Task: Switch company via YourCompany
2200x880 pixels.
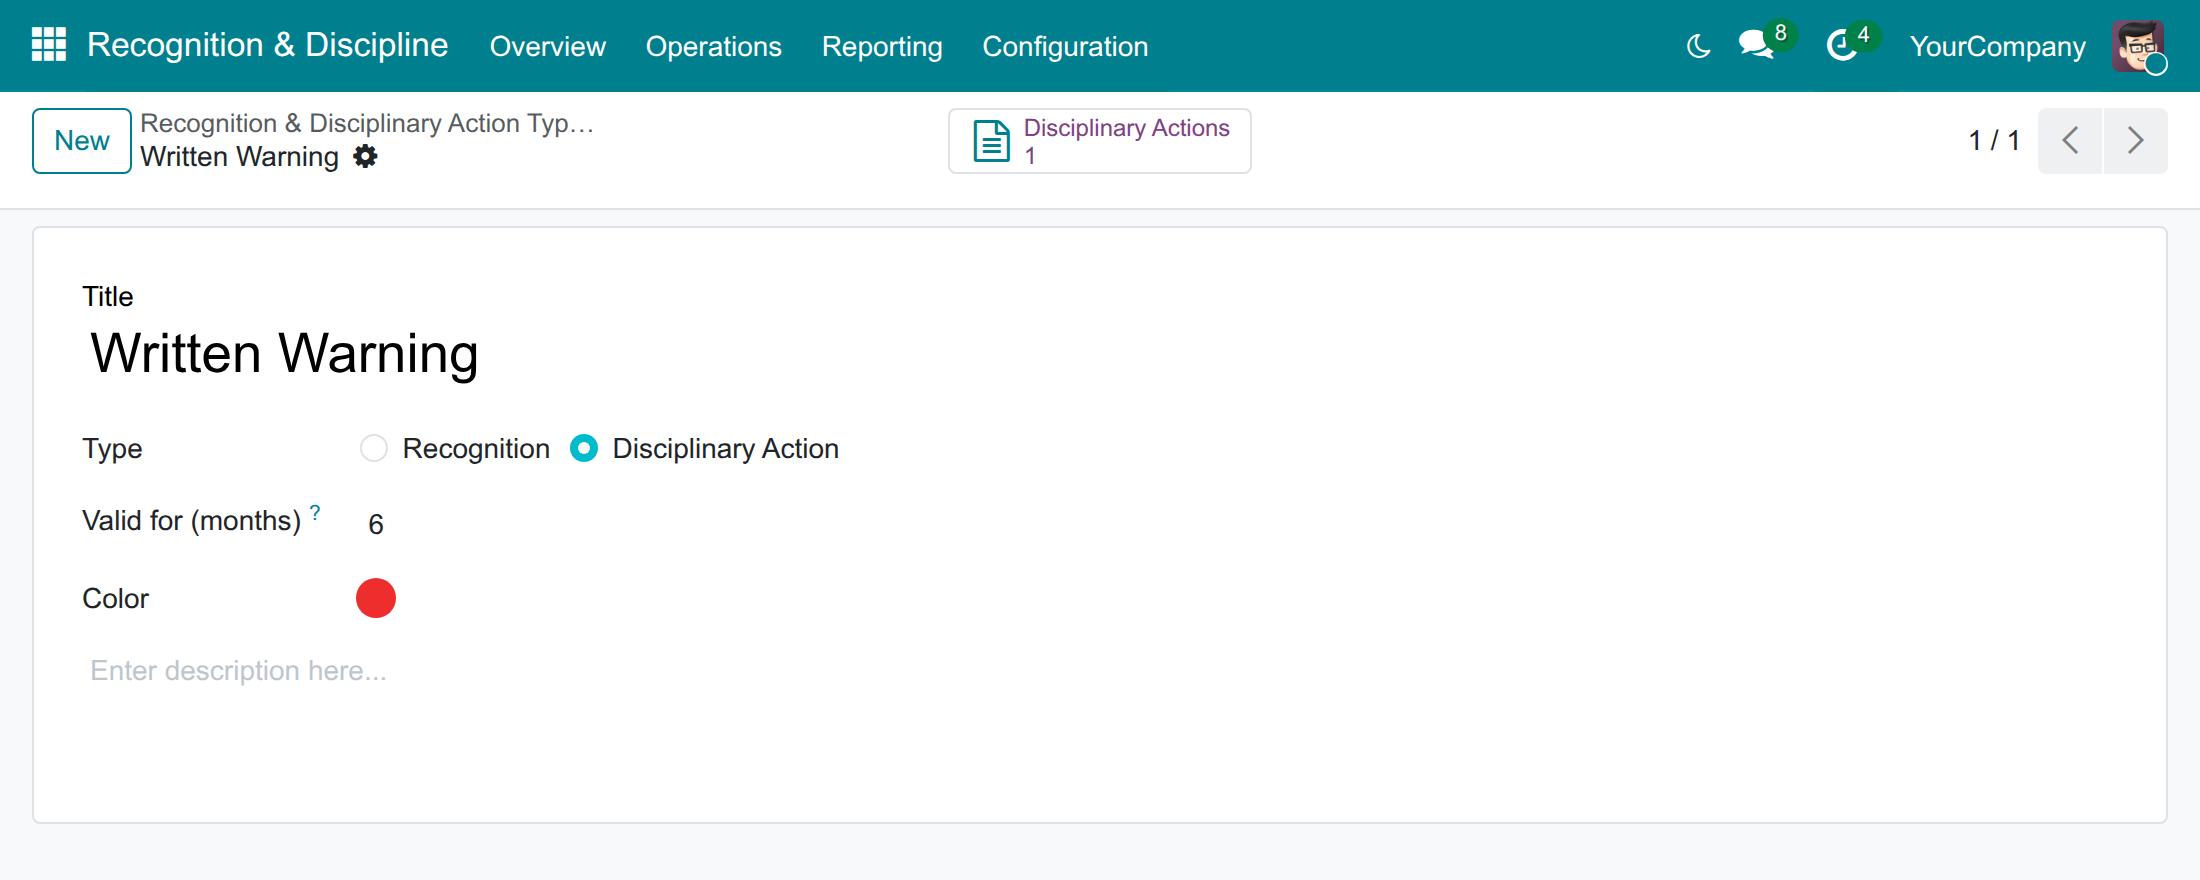Action: click(x=1997, y=46)
